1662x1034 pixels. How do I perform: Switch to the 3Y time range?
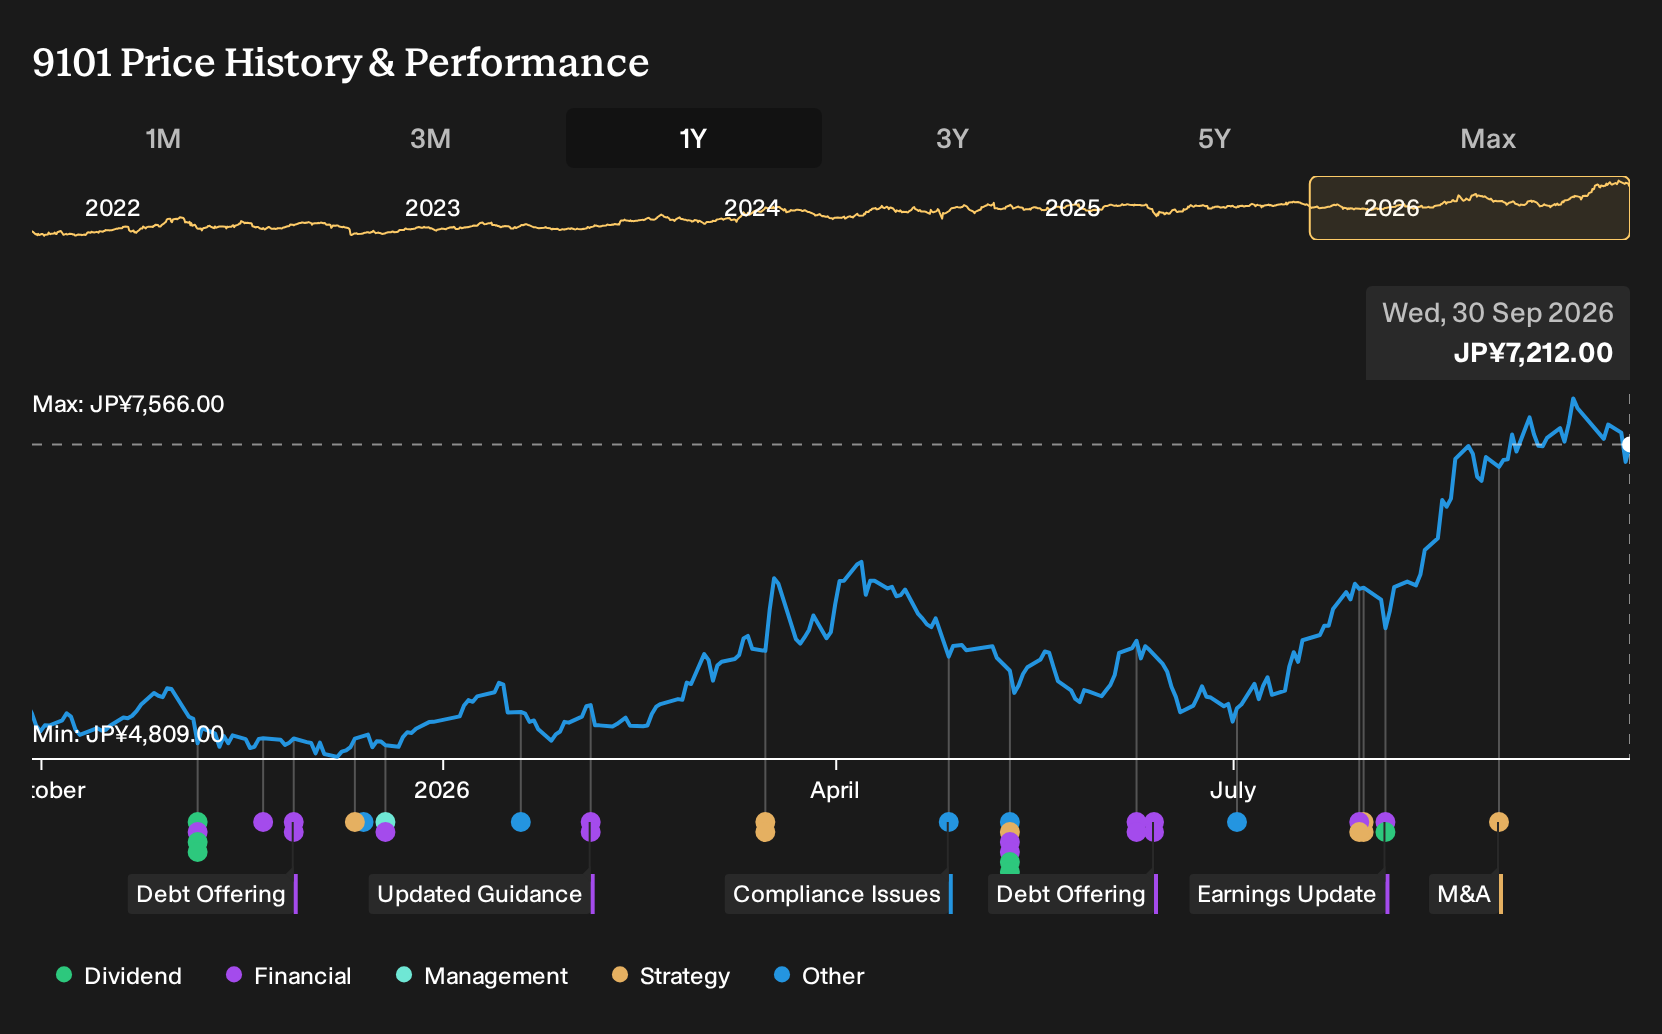tap(952, 138)
